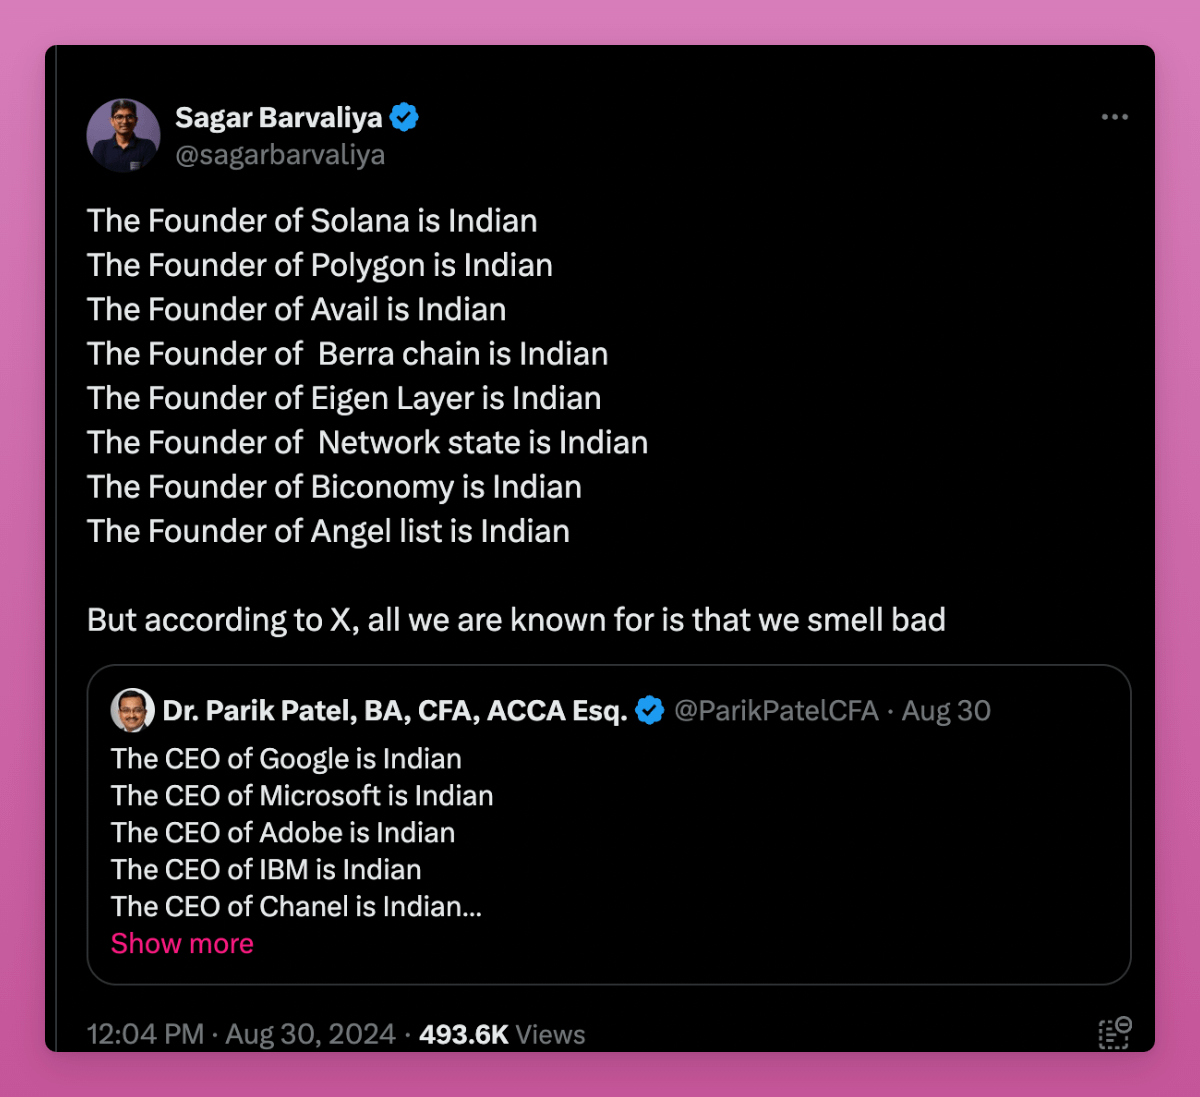Open the three-dot more options menu
This screenshot has width=1200, height=1097.
[x=1114, y=117]
